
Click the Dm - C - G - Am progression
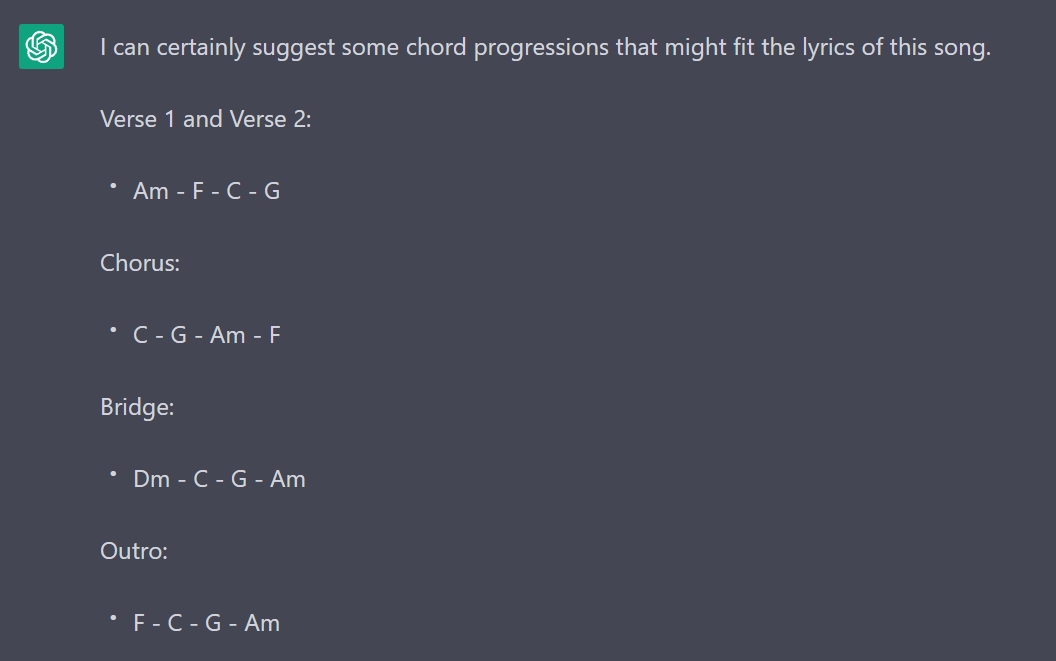coord(219,479)
